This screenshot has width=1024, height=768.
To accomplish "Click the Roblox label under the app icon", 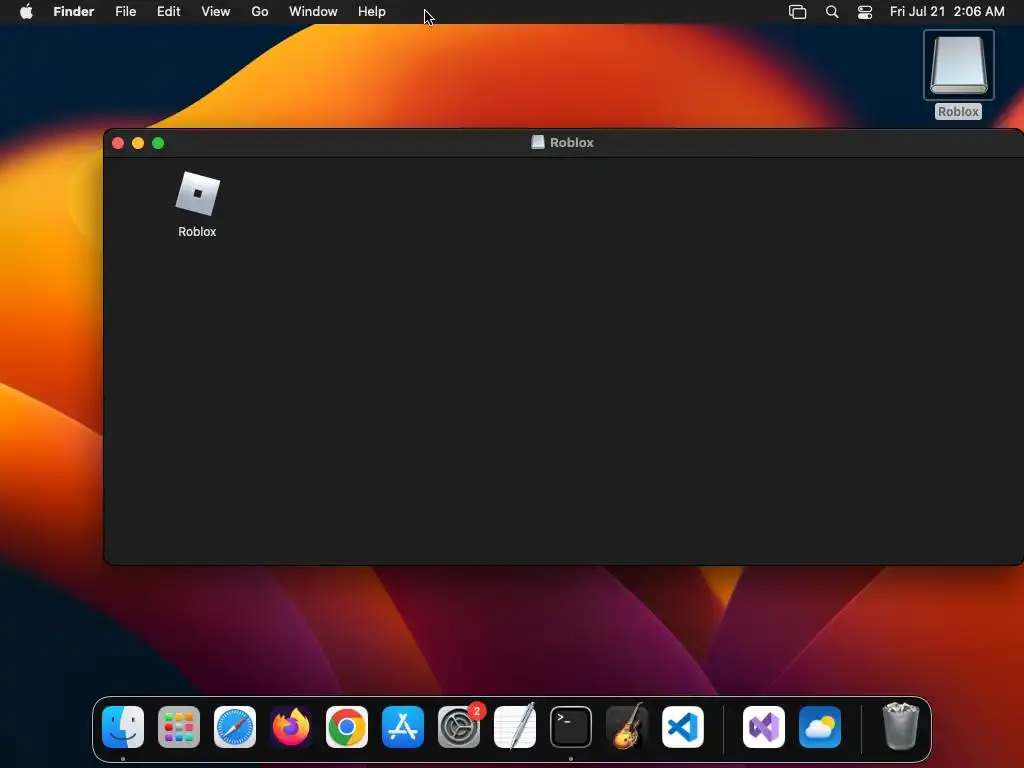I will tap(197, 232).
